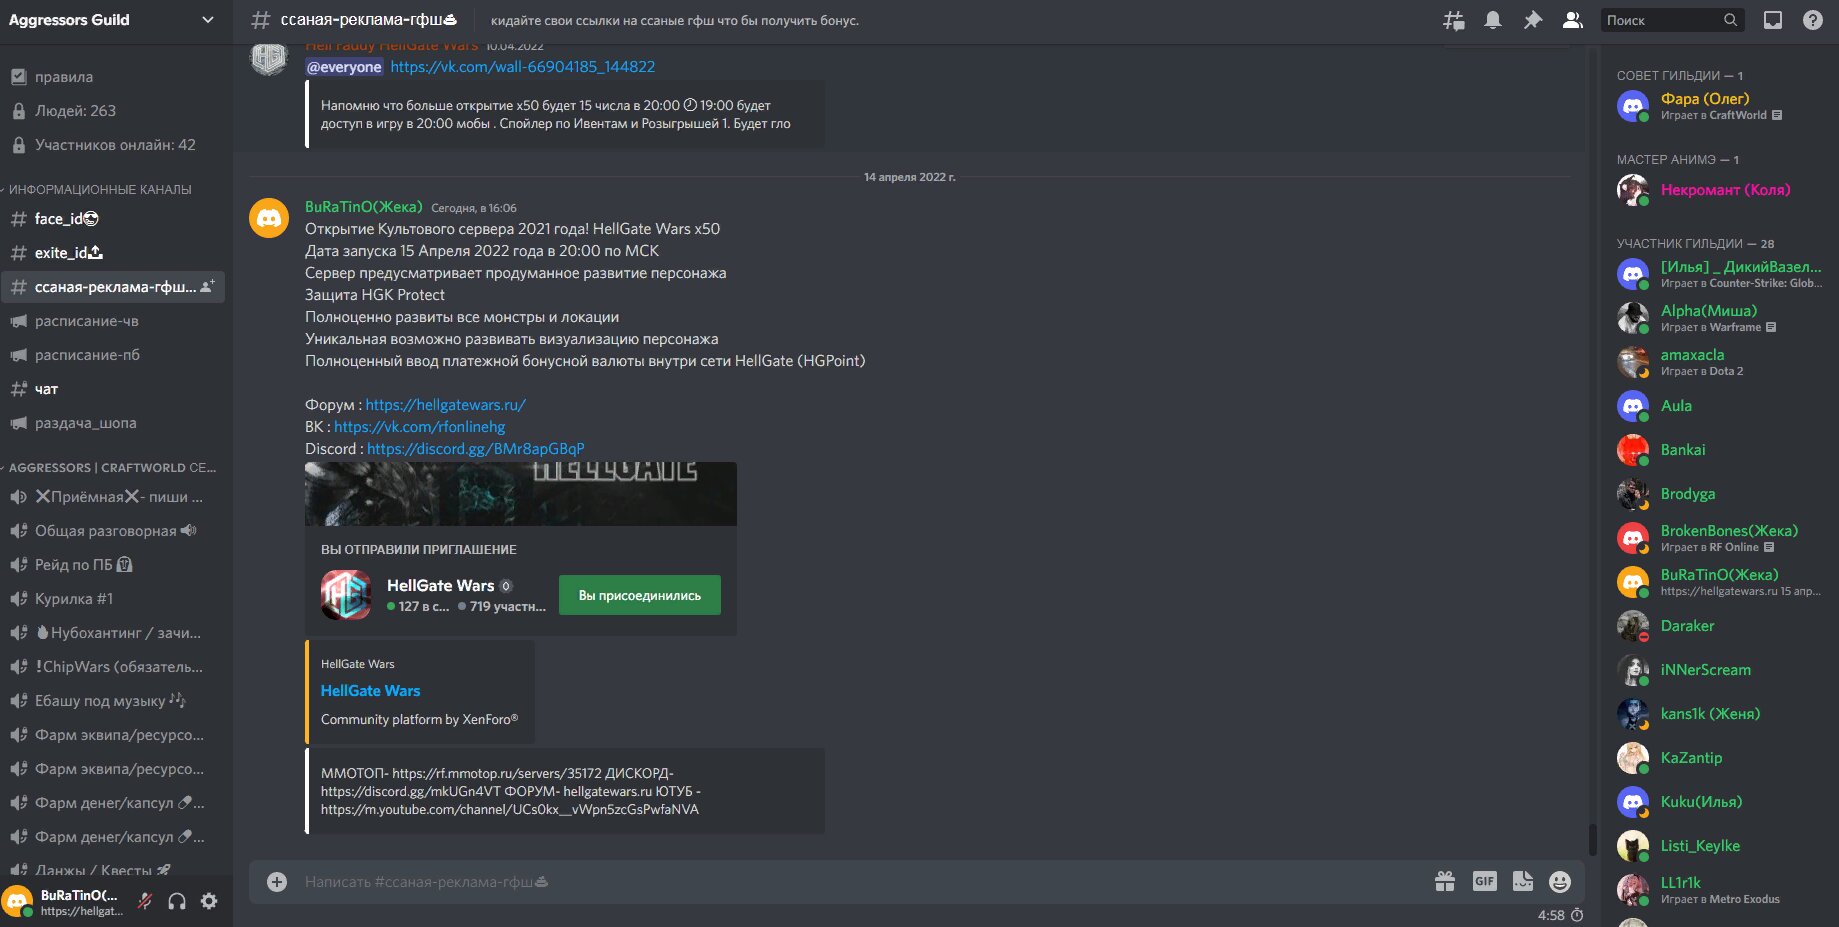The width and height of the screenshot is (1839, 927).
Task: Open the face_id text channel
Action: 112,219
